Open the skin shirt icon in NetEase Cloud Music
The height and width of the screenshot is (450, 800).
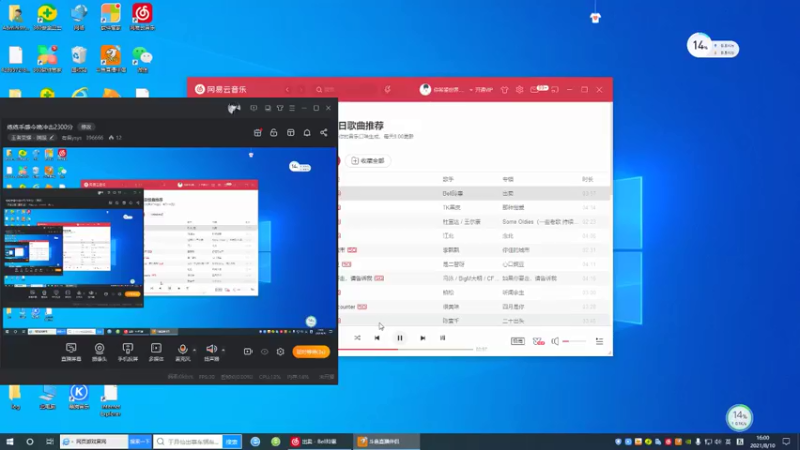[505, 90]
